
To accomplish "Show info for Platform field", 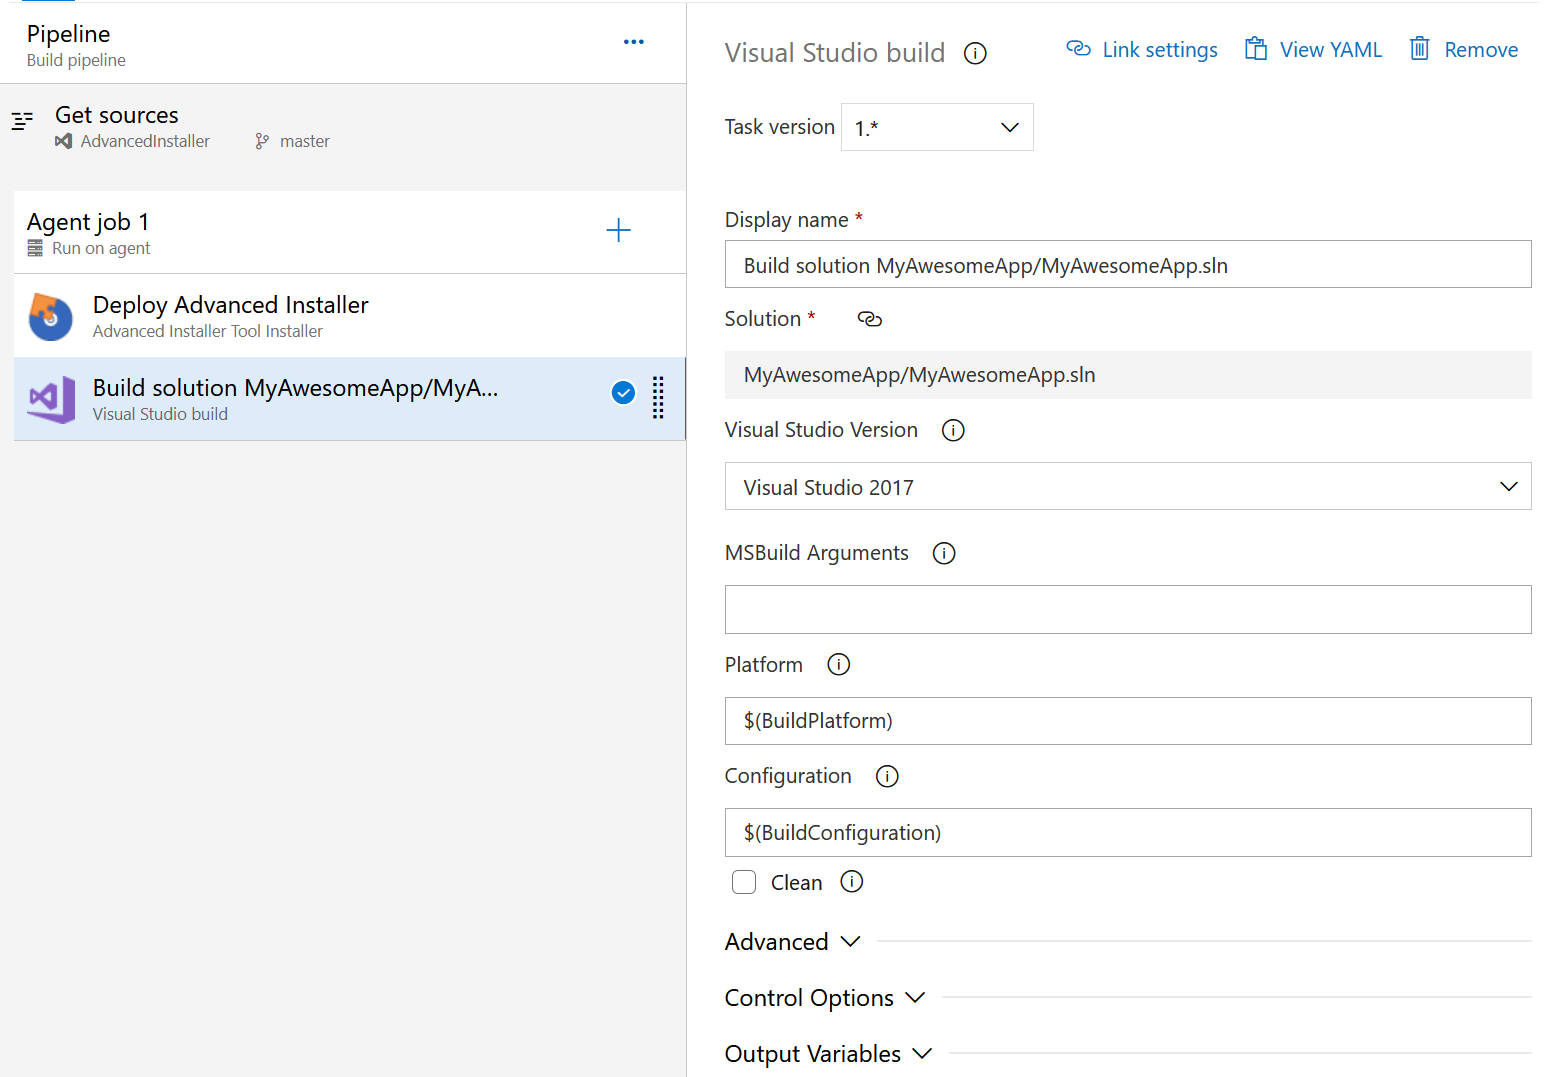I will 838,665.
